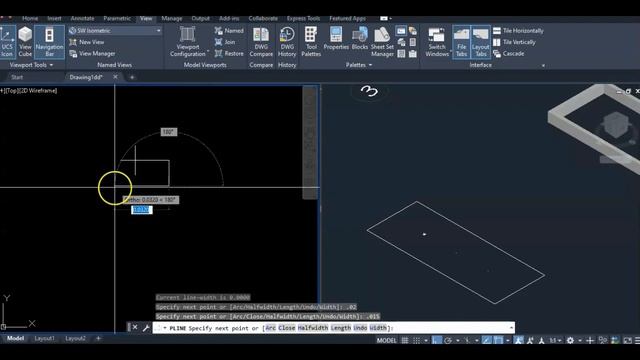Open new drawing tab with plus icon

click(132, 77)
